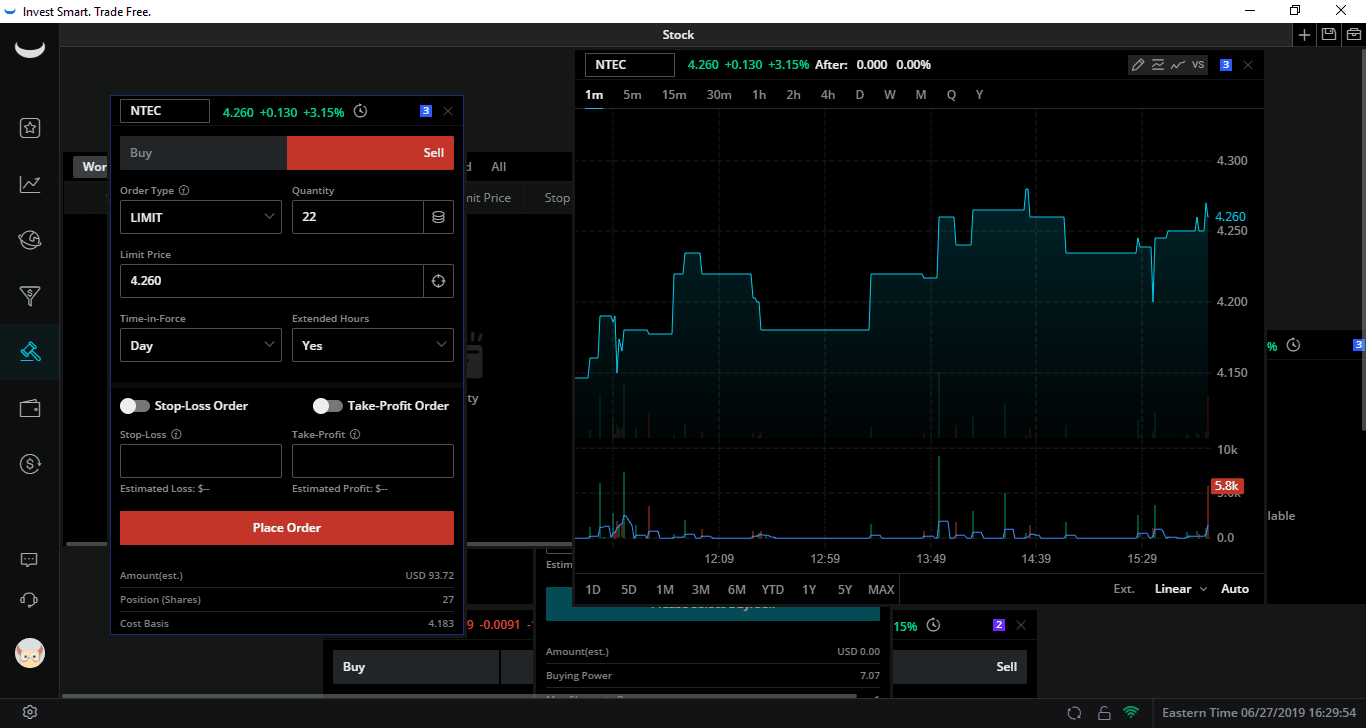Viewport: 1366px width, 728px height.
Task: Open the Order Type LIMIT dropdown
Action: point(200,216)
